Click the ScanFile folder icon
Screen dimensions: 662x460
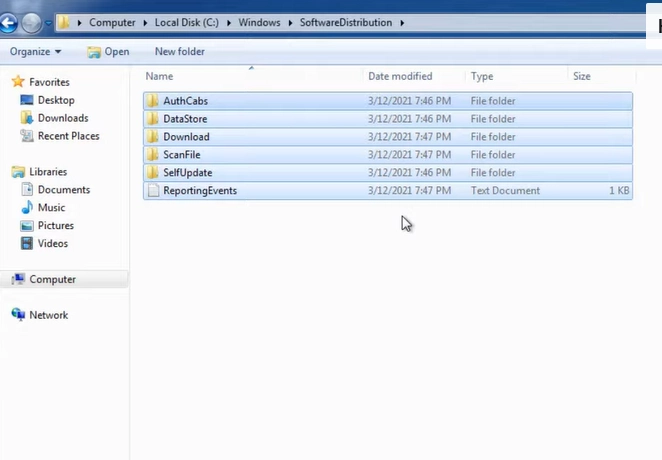(152, 155)
